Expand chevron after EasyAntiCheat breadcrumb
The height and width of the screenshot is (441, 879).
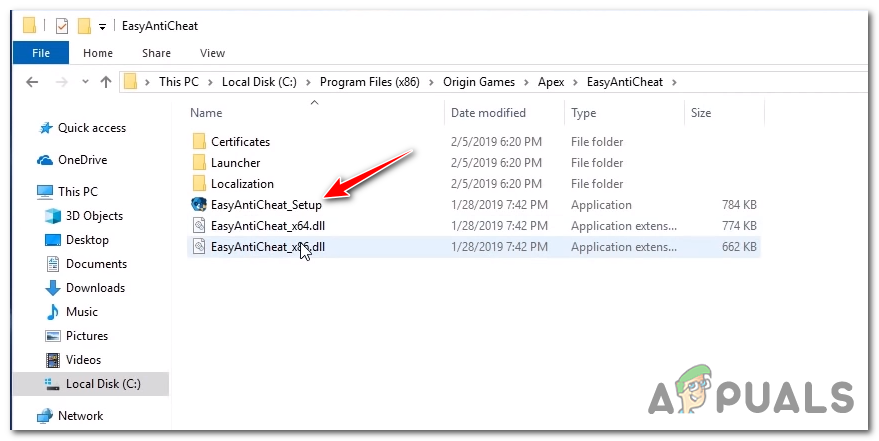pos(674,82)
